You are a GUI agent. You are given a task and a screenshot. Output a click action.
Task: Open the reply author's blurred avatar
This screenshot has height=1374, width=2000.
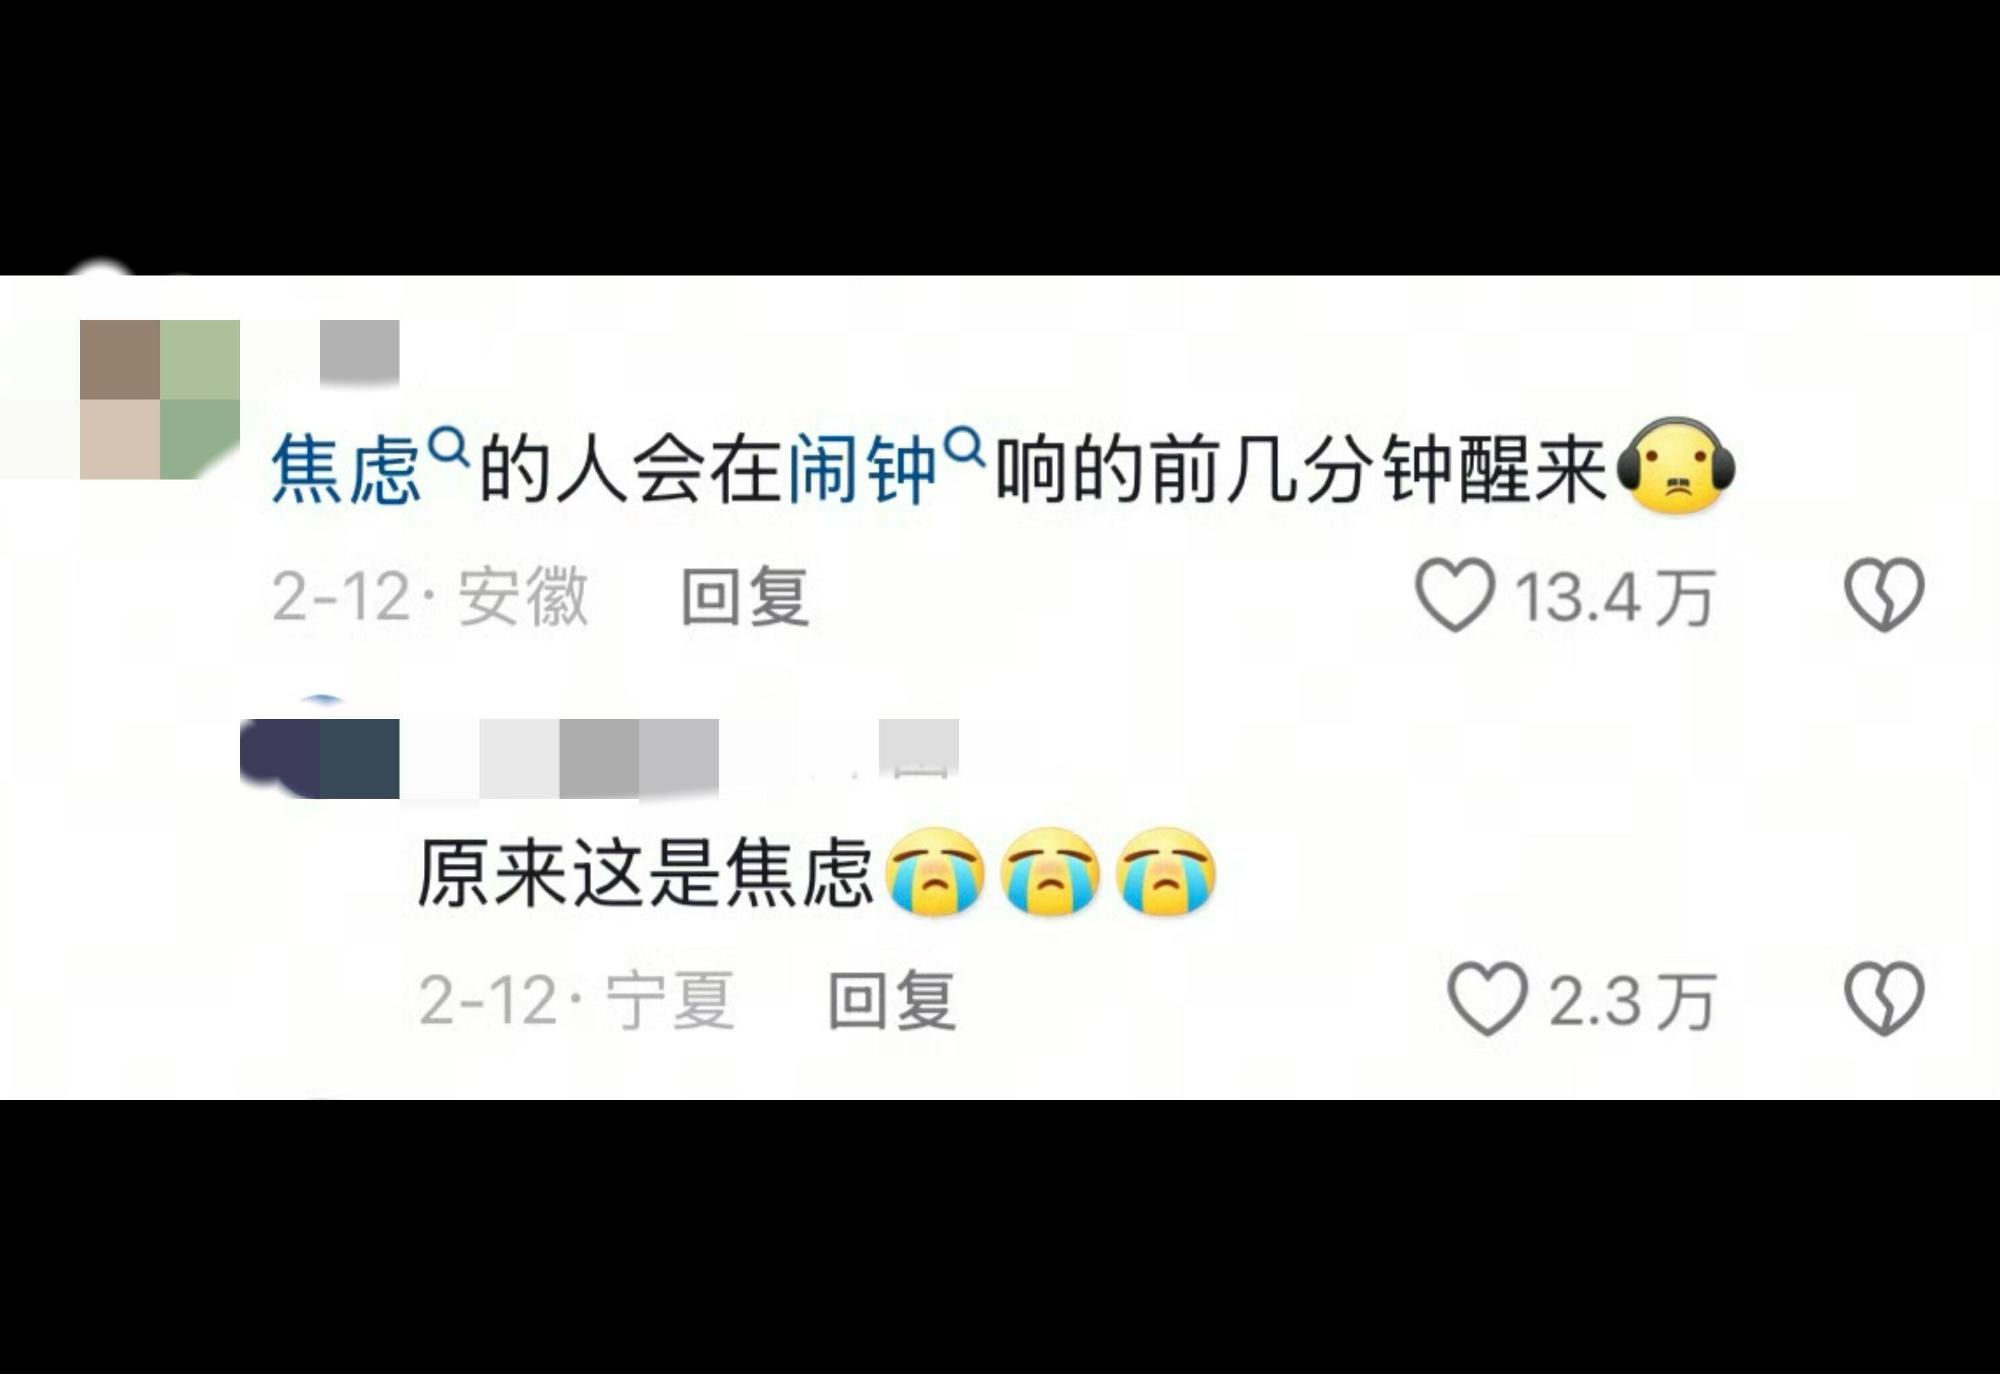point(320,758)
